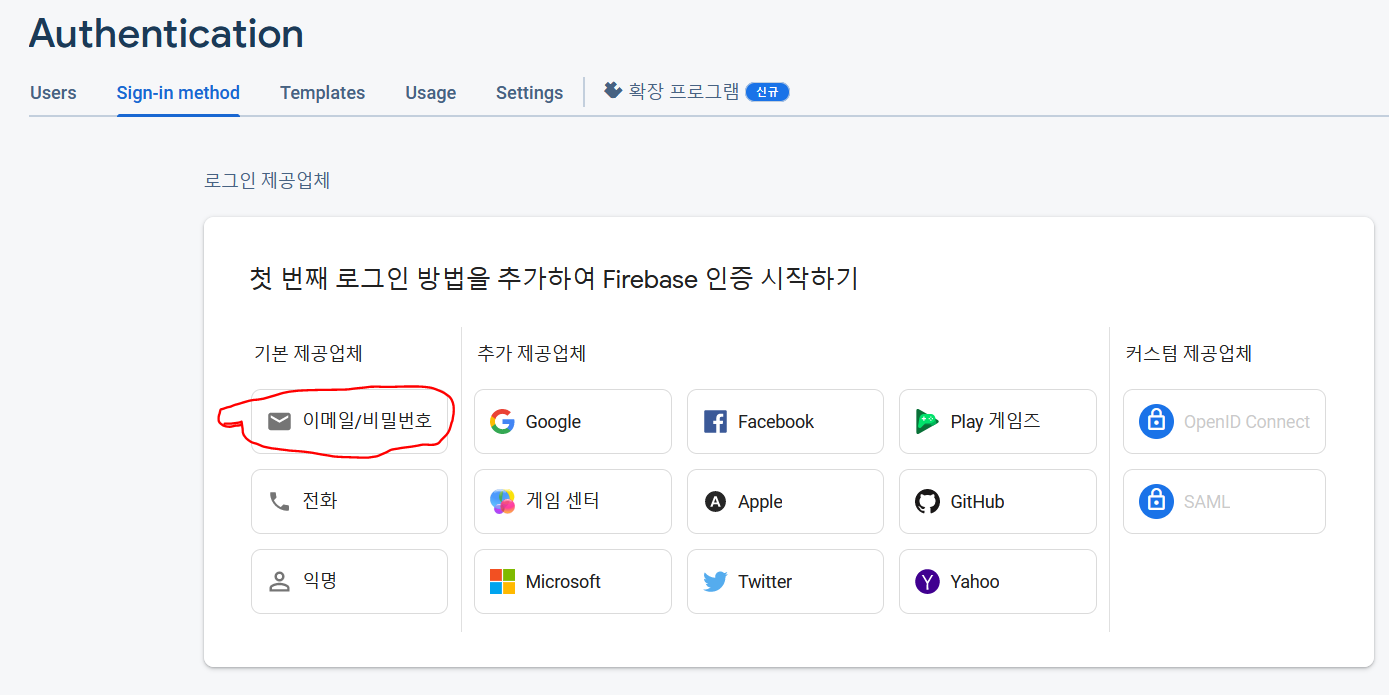Viewport: 1389px width, 695px height.
Task: Click the GitHub octocat icon
Action: tap(927, 501)
